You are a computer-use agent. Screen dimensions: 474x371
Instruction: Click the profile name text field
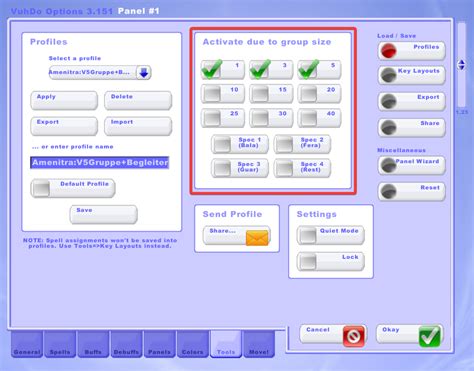tap(100, 162)
